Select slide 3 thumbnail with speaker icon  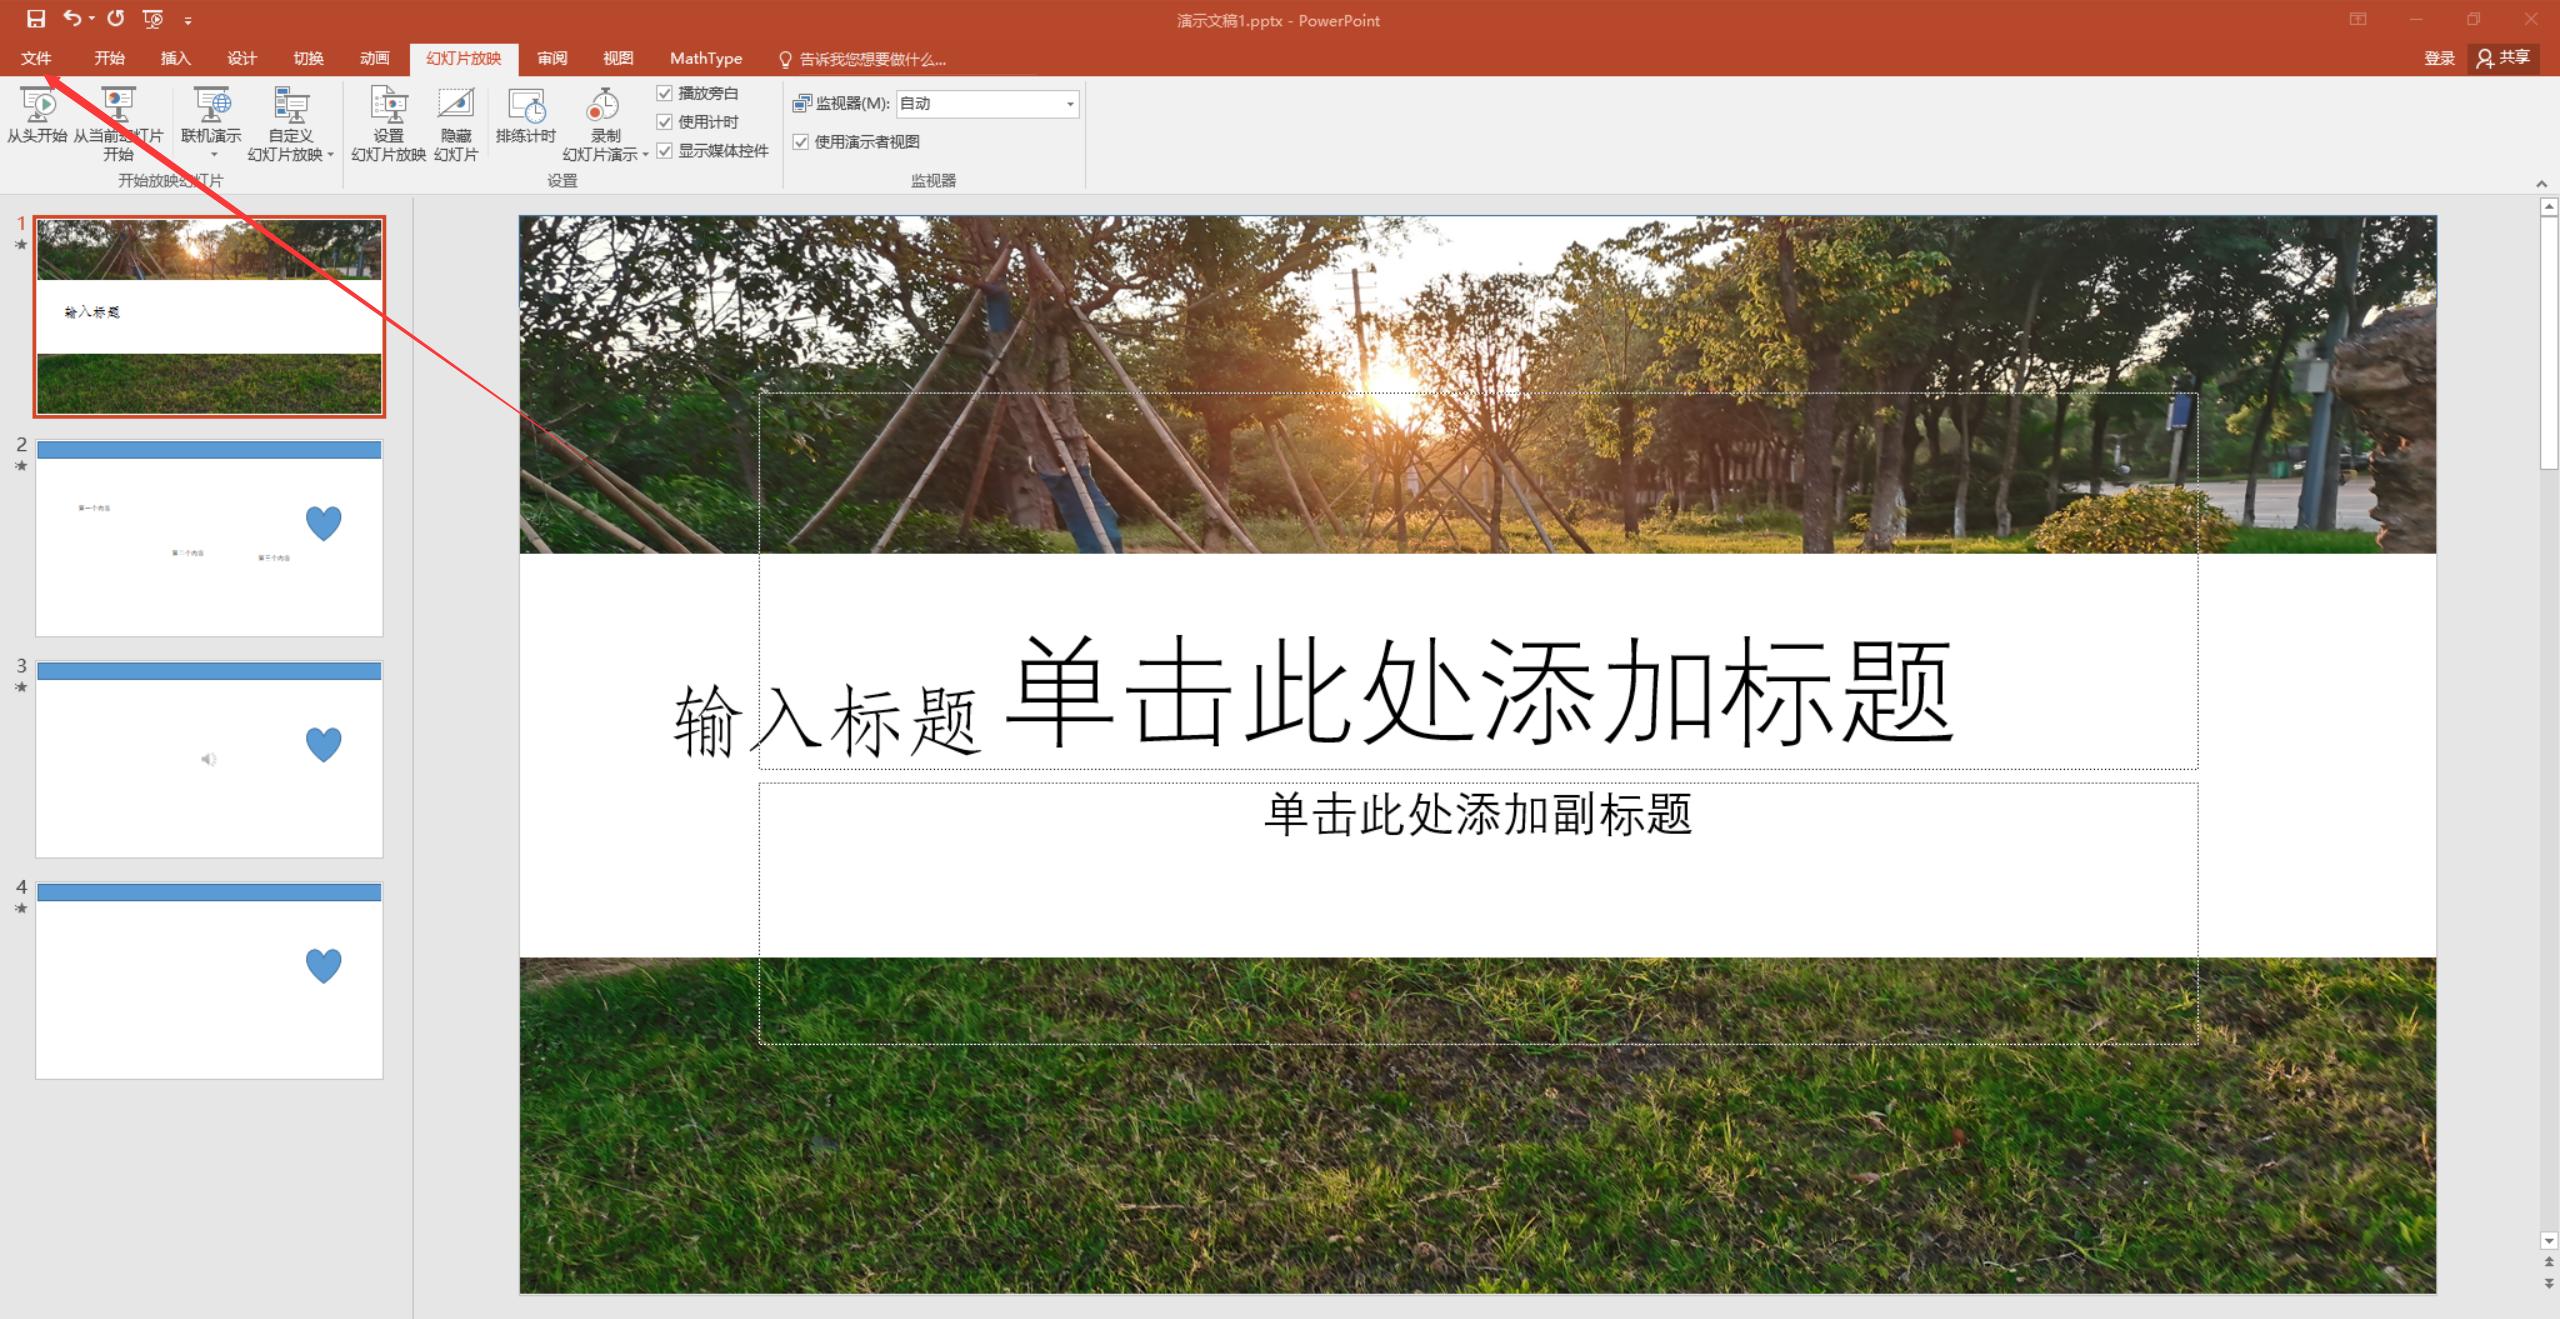point(209,760)
